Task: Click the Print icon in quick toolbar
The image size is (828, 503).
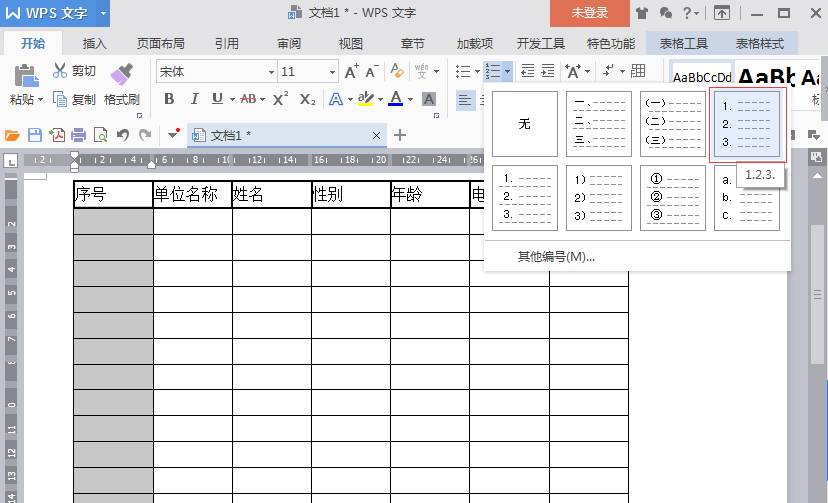Action: (x=78, y=135)
